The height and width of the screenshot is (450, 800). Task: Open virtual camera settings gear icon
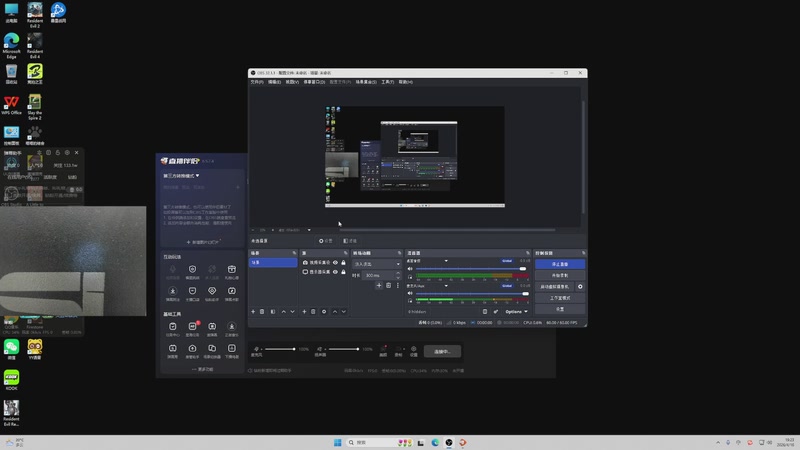pos(580,286)
